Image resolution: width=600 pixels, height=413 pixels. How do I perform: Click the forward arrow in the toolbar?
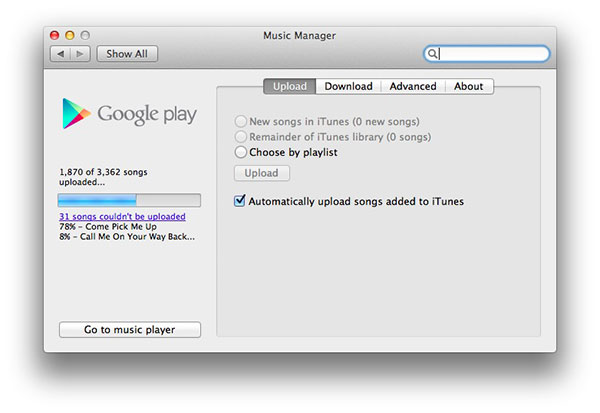point(80,54)
